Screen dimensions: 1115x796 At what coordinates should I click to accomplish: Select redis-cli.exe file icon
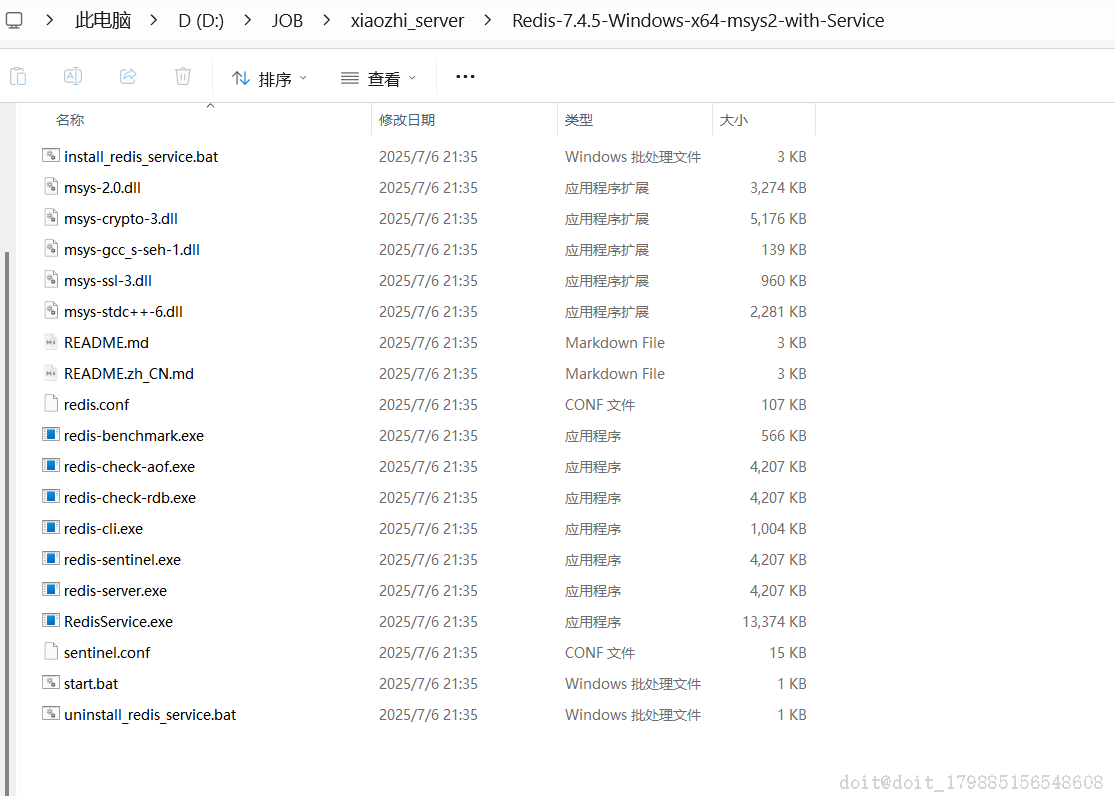50,527
